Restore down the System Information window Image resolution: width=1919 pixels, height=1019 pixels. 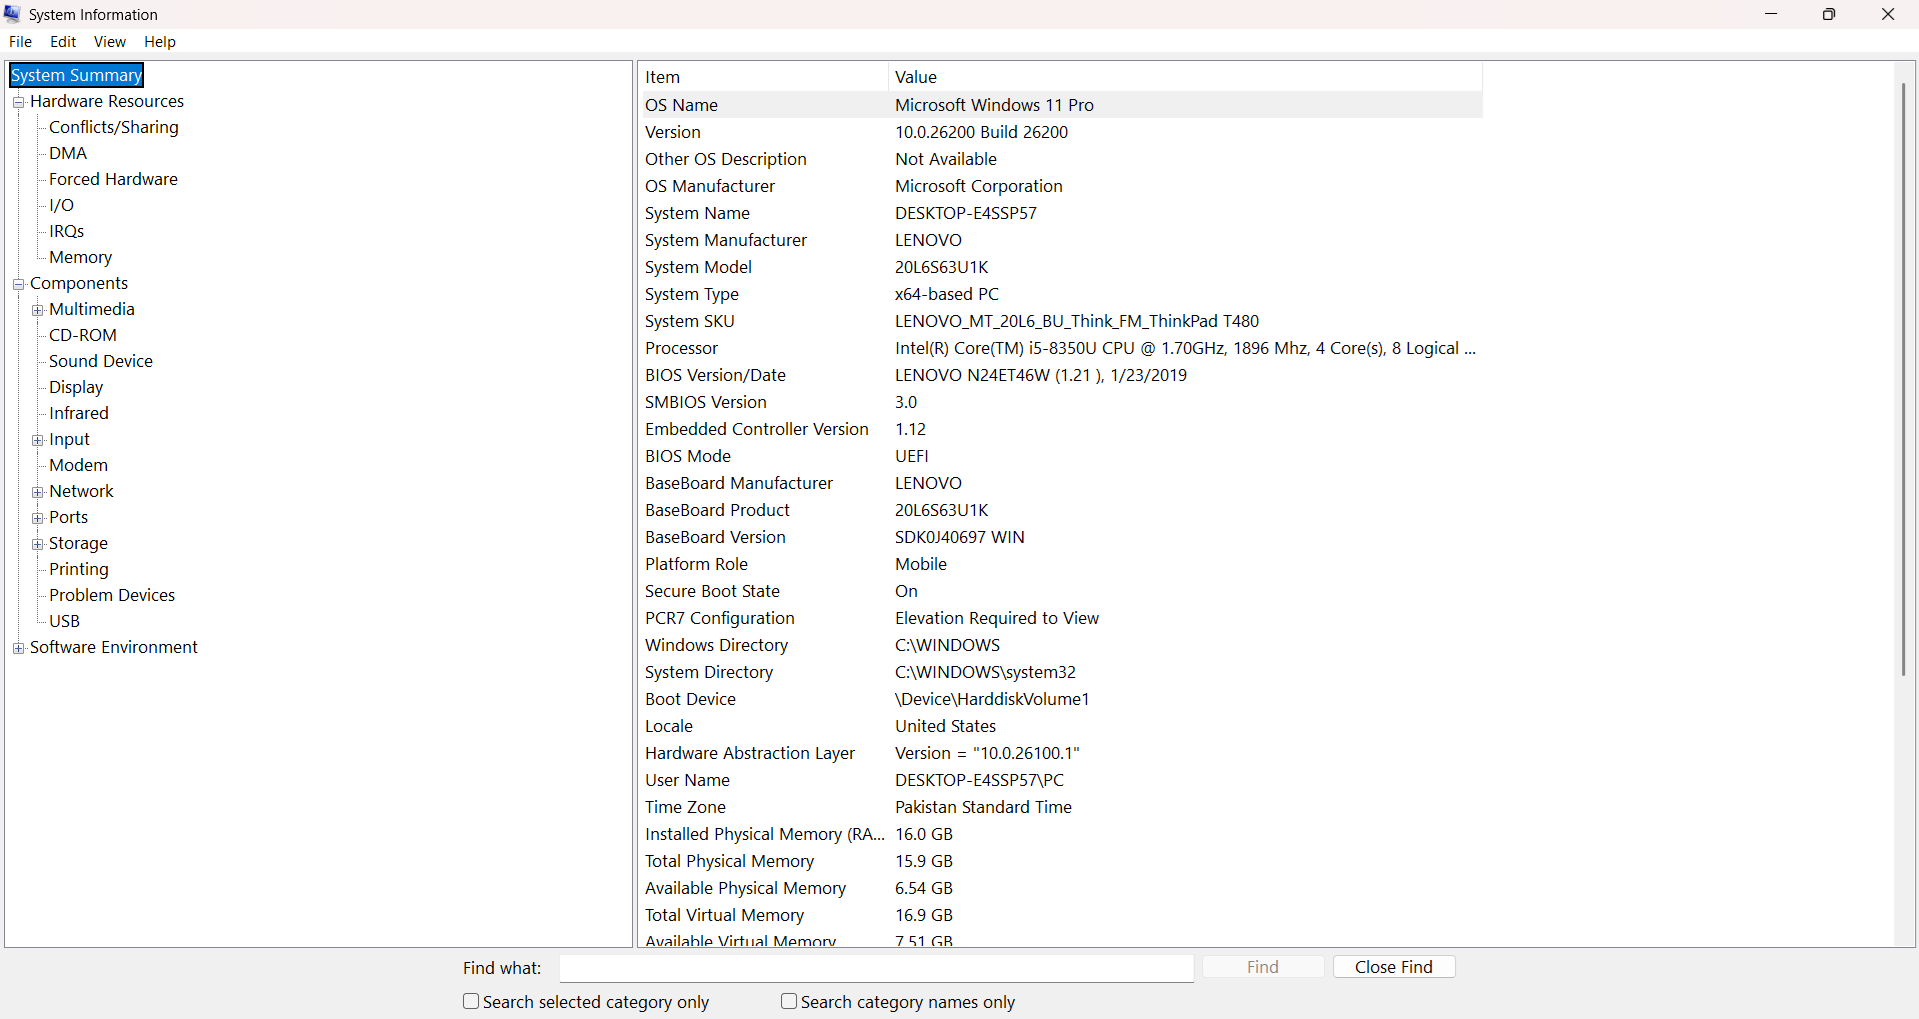click(x=1829, y=14)
